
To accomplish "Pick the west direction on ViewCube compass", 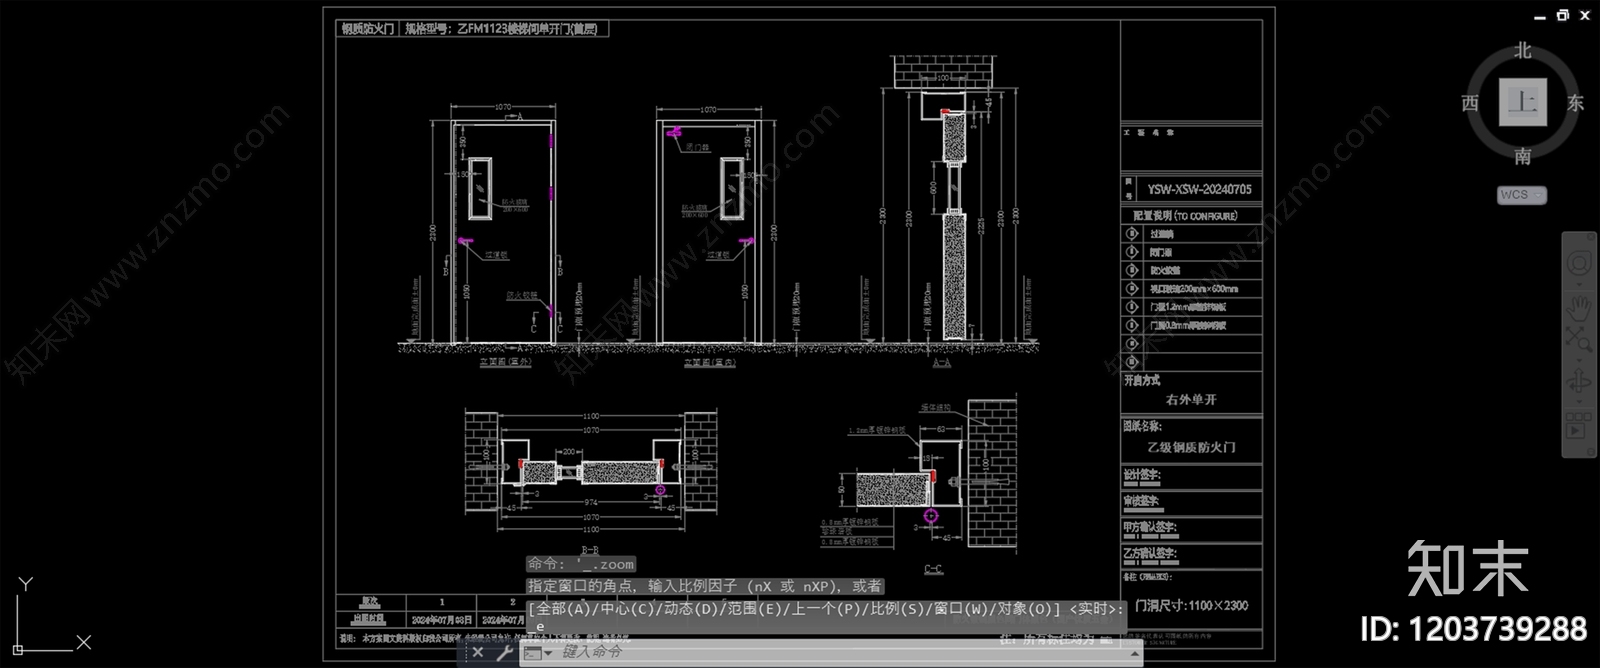I will [x=1470, y=103].
